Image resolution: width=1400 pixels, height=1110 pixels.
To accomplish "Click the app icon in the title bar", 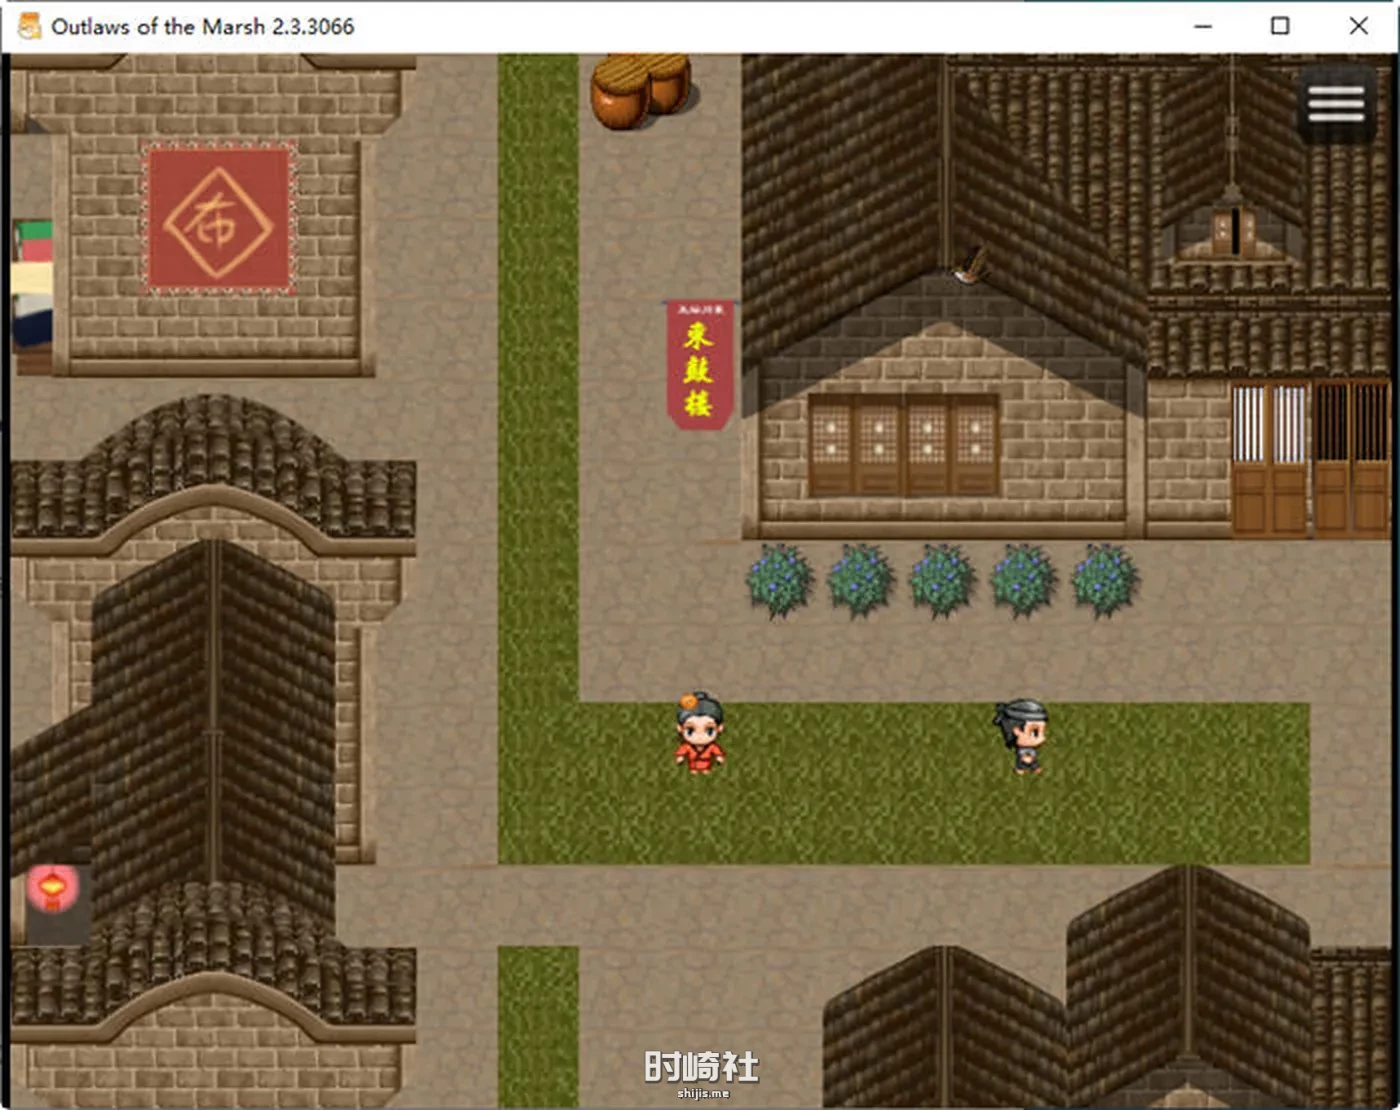I will pos(29,26).
